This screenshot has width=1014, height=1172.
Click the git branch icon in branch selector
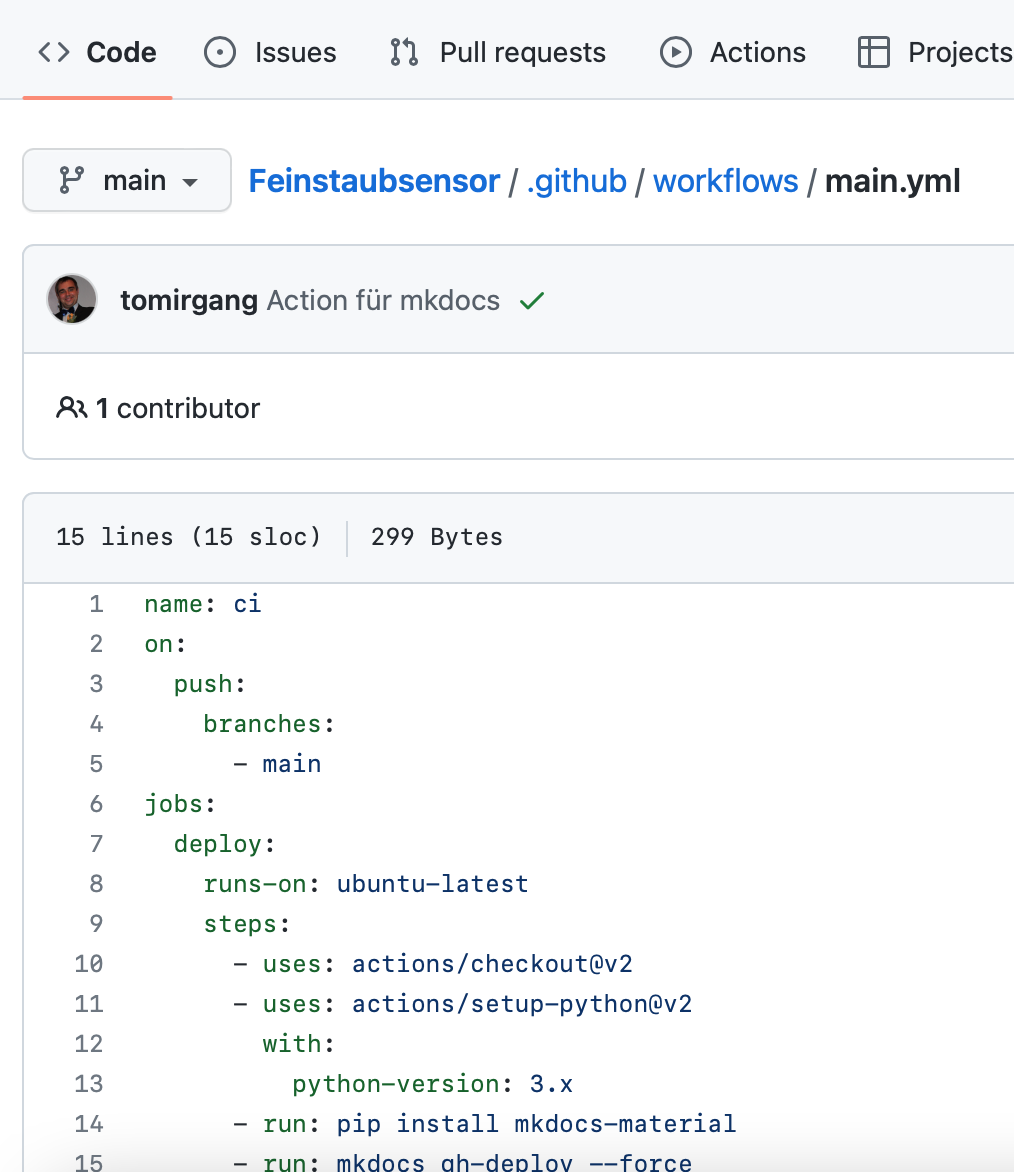pos(72,180)
